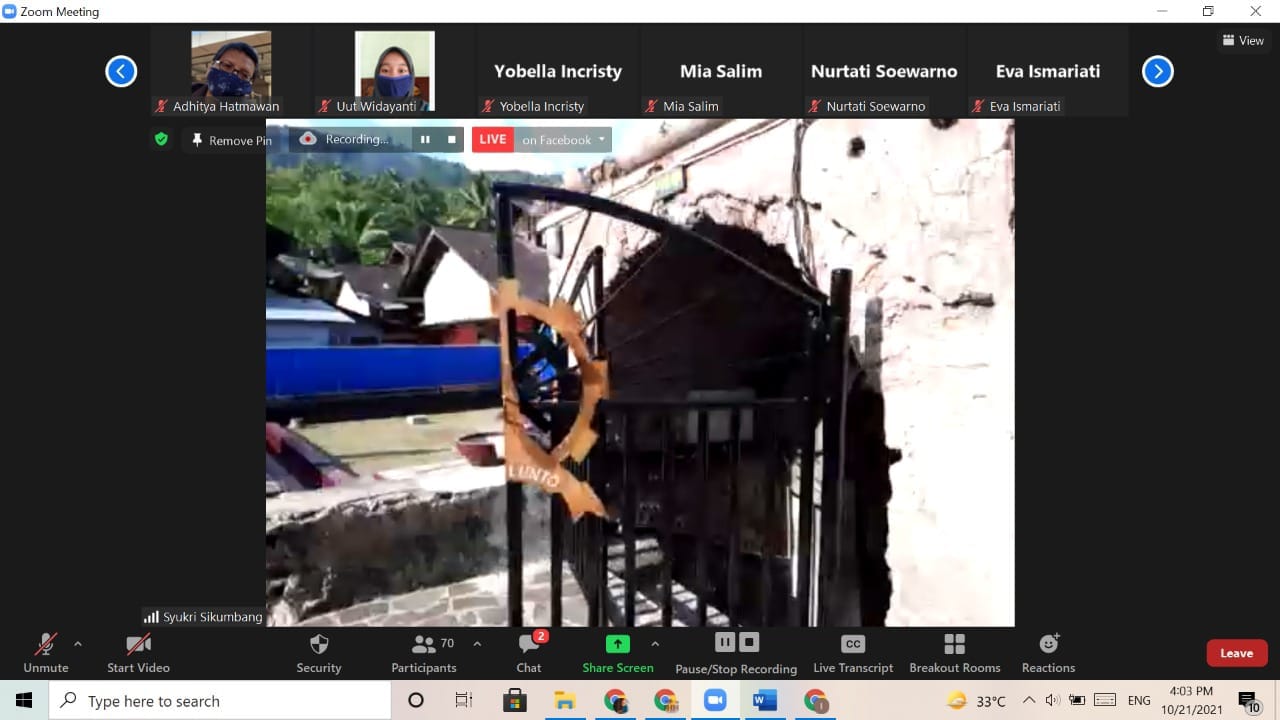Open the Security options

pos(318,652)
